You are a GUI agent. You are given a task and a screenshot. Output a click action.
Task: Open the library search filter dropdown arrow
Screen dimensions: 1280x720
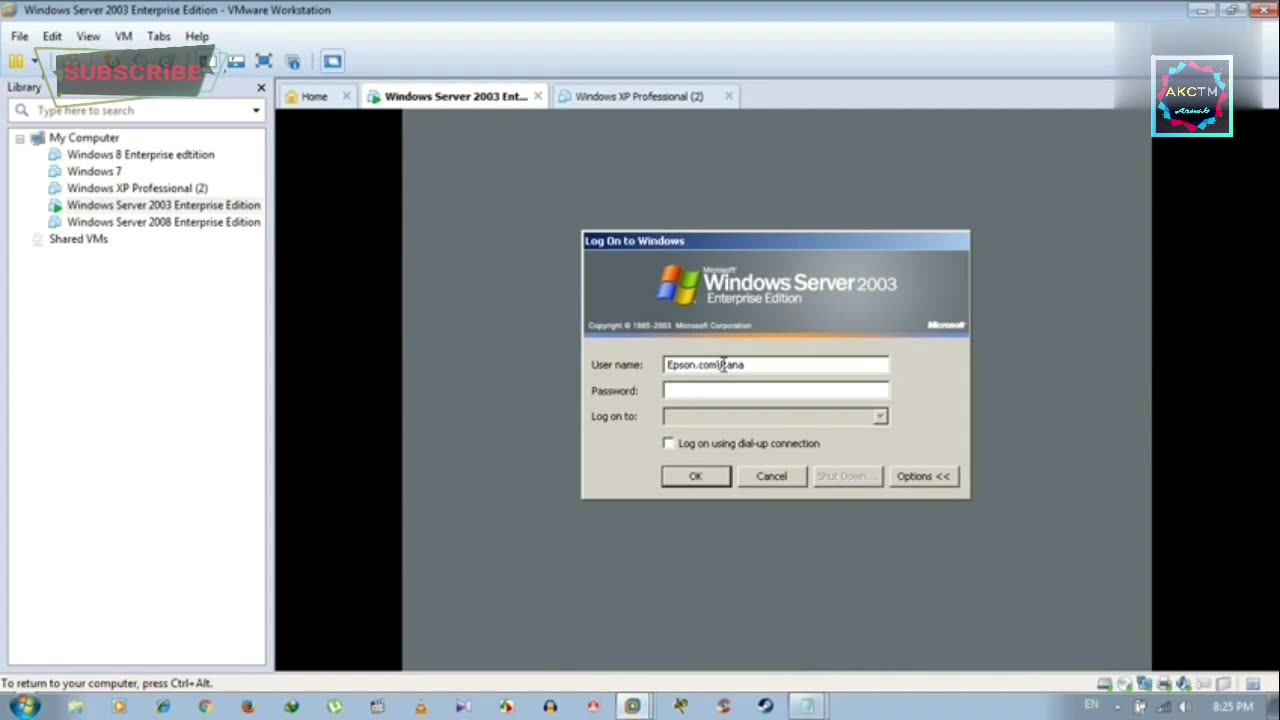[256, 110]
